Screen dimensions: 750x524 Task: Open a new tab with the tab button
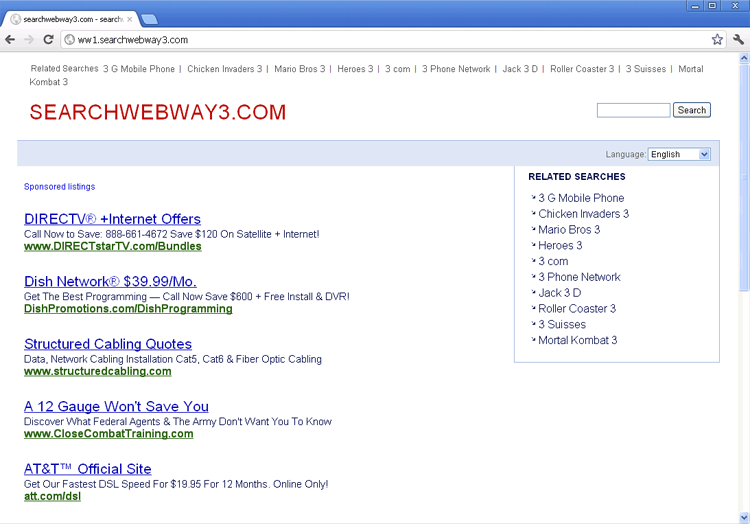pos(149,19)
